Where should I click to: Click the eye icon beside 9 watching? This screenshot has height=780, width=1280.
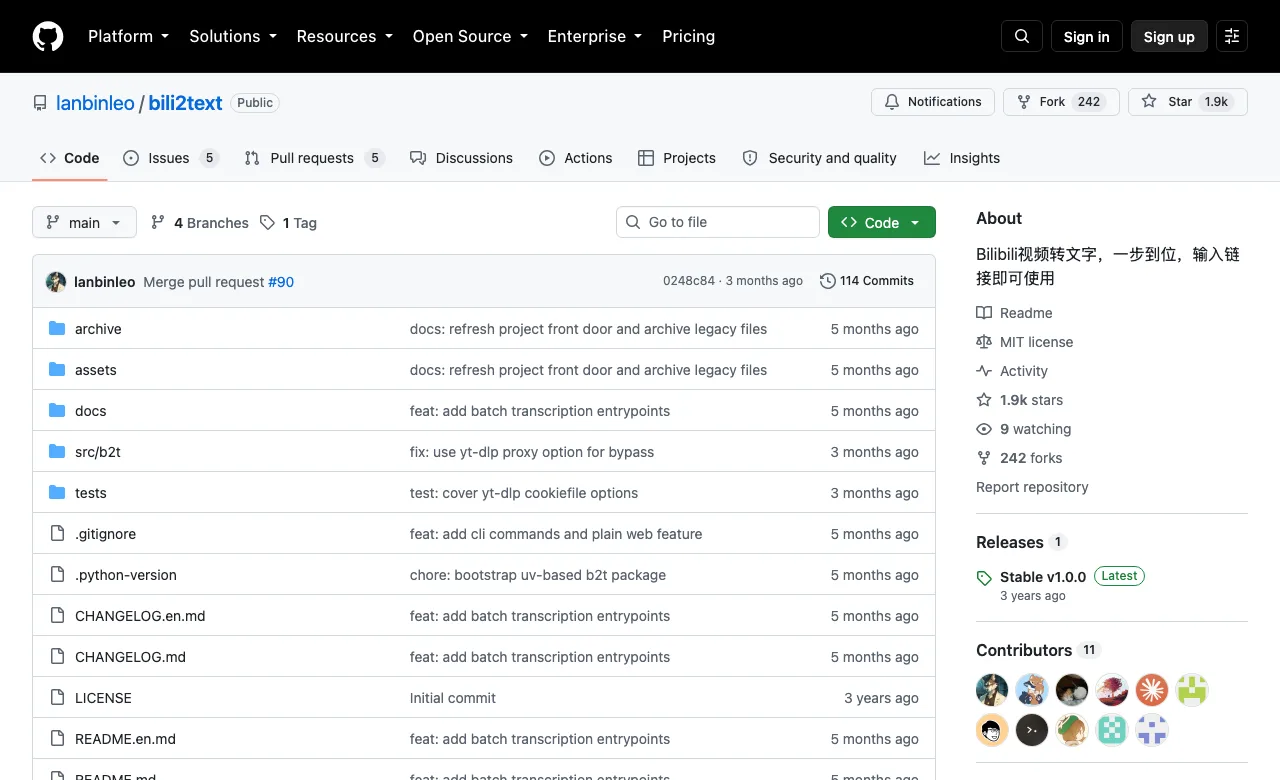coord(984,429)
